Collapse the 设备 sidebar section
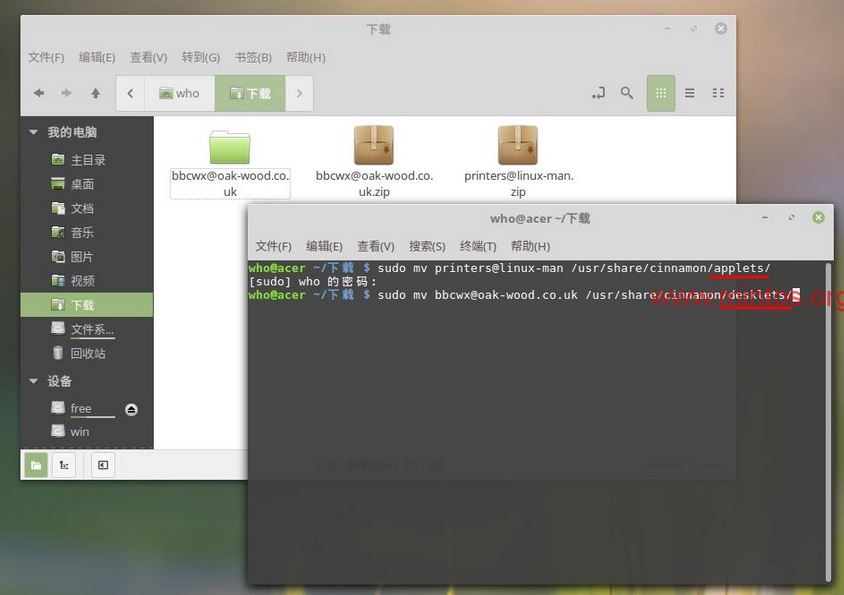Viewport: 844px width, 595px height. [34, 381]
